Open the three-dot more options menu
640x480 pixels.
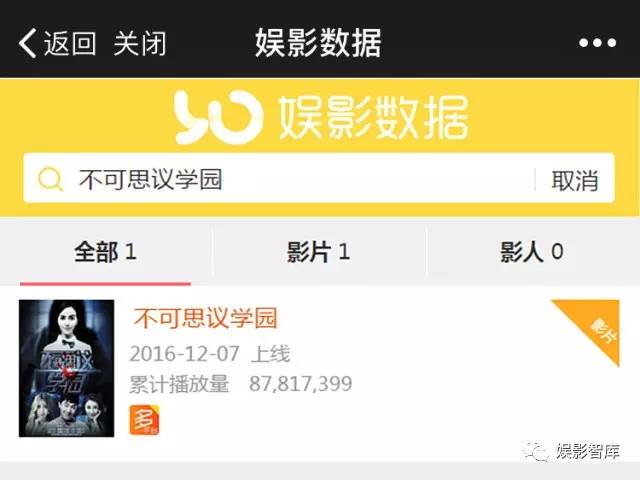597,42
